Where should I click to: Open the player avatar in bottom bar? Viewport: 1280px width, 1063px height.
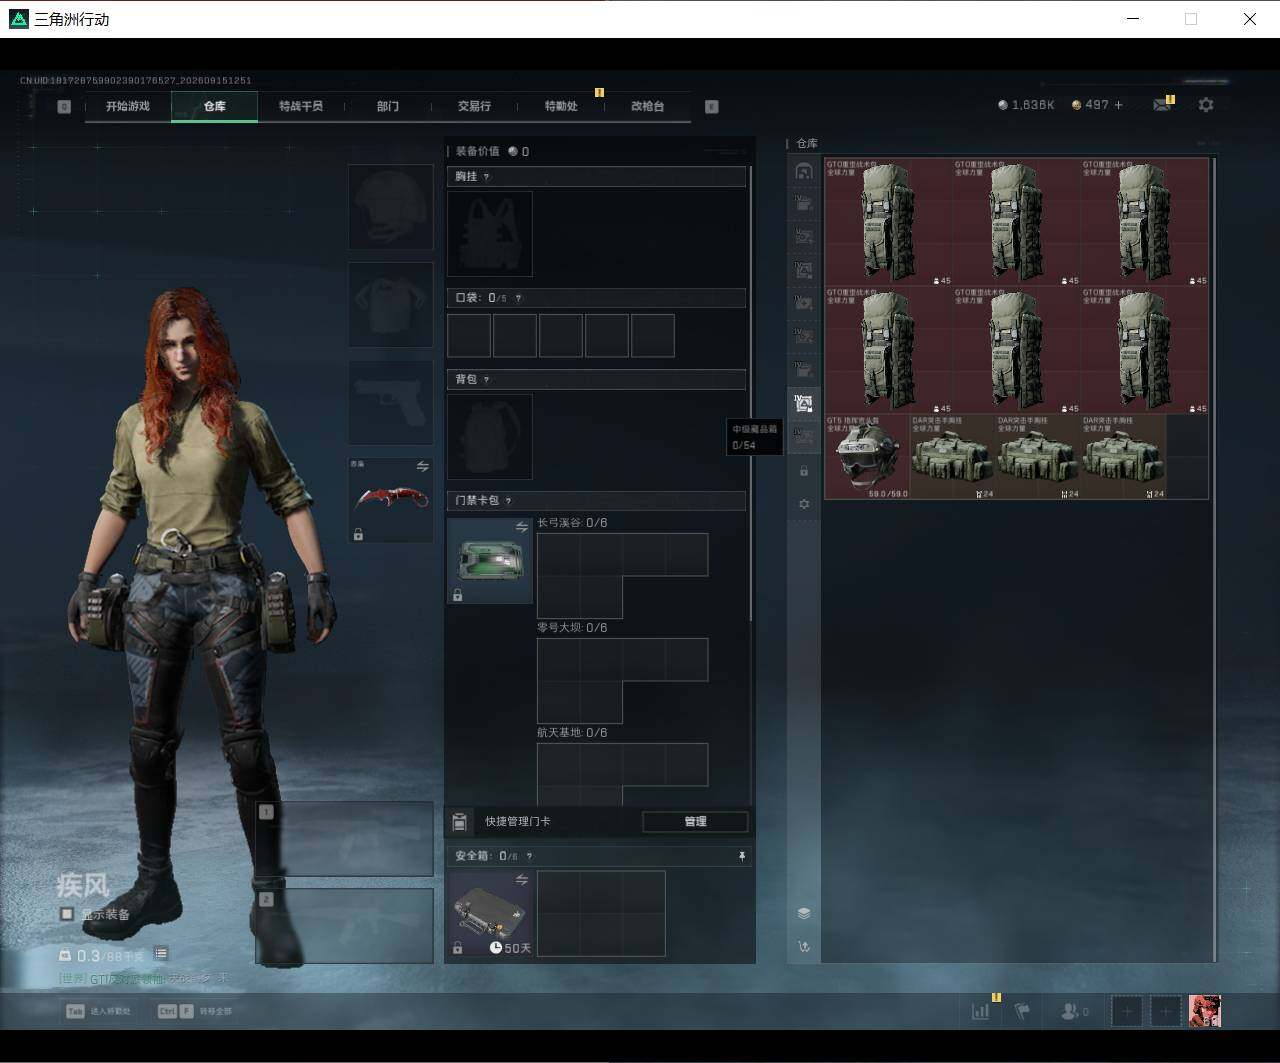[x=1205, y=1011]
